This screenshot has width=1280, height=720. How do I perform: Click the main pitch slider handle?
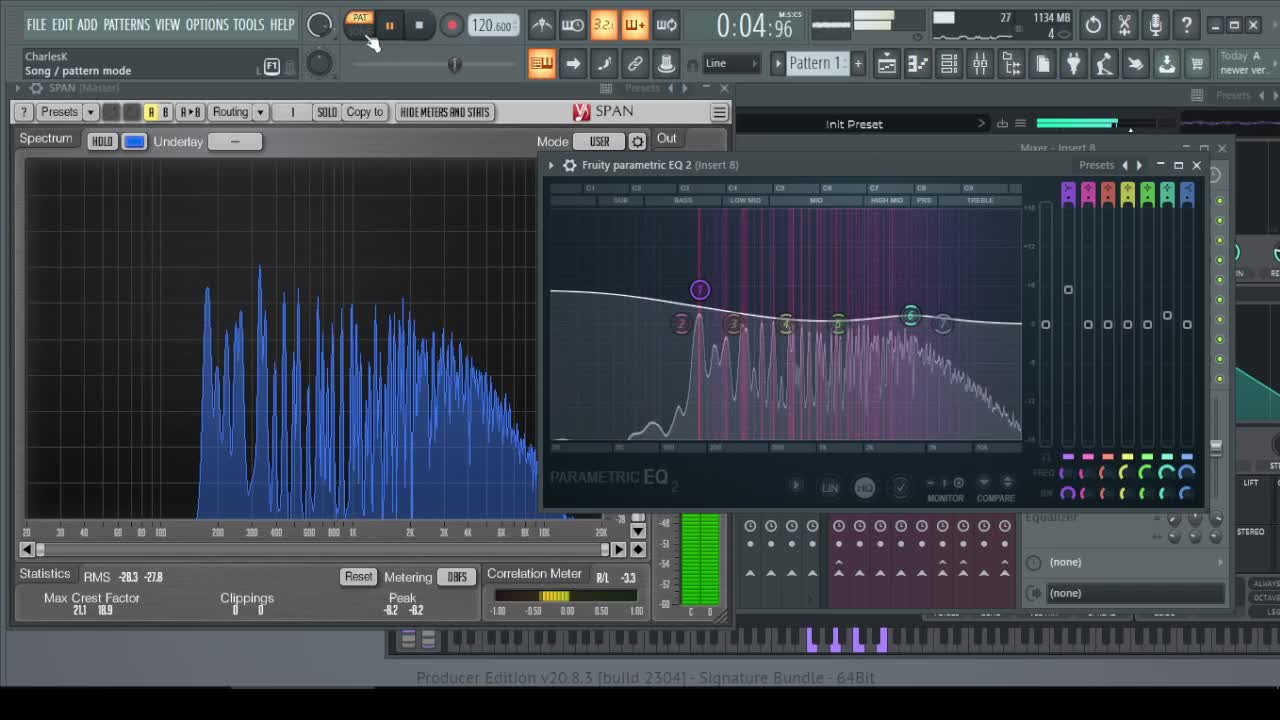(454, 65)
